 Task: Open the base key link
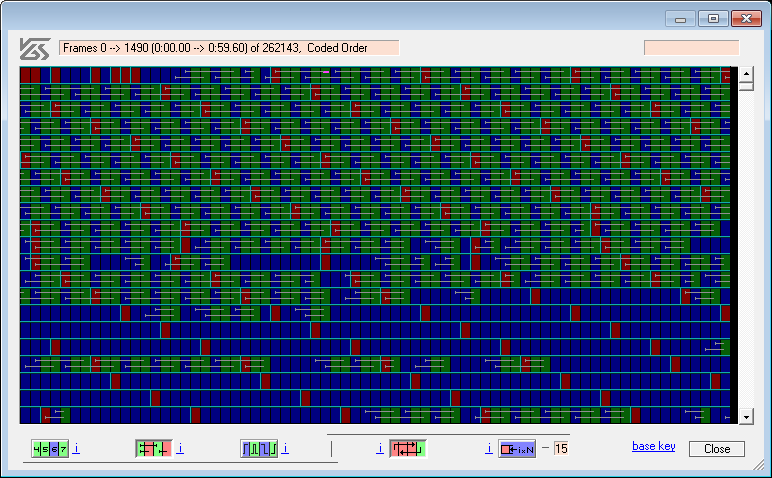click(653, 446)
